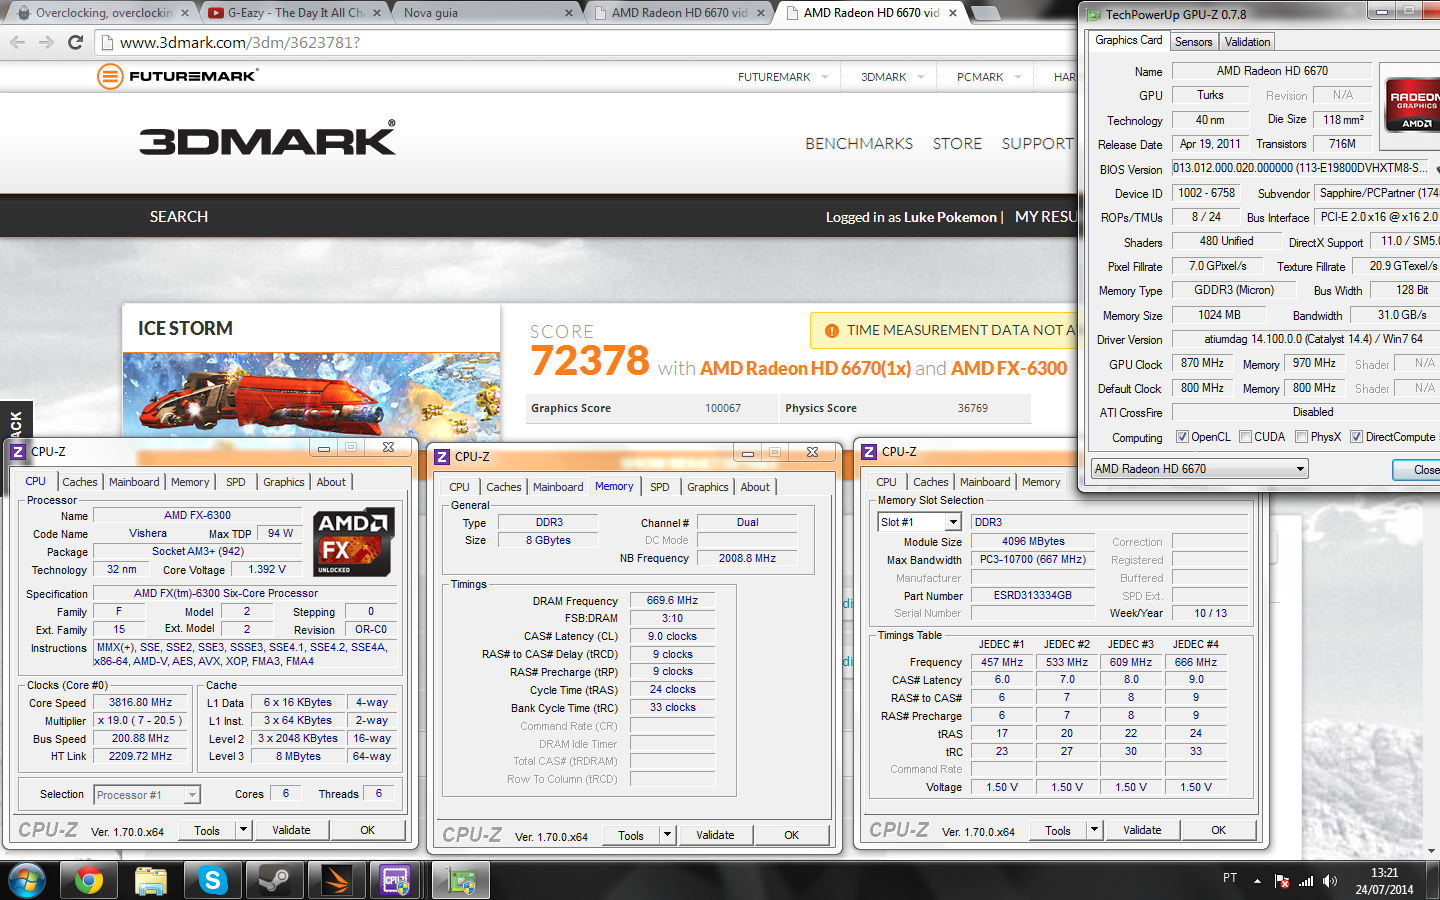Viewport: 1440px width, 900px height.
Task: Click the Z icon of the CPU-Z SPD window
Action: pos(869,452)
